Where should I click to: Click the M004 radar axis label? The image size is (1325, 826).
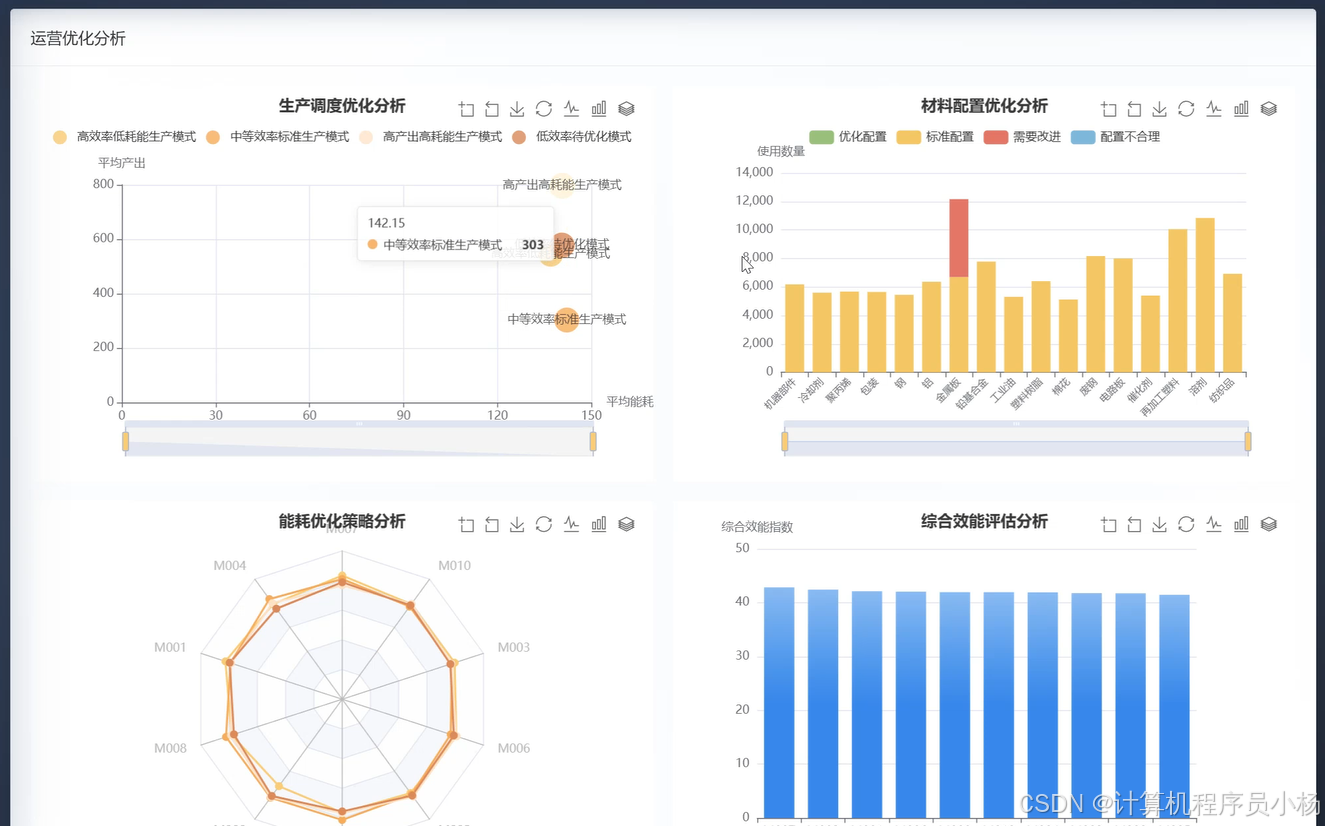coord(229,566)
